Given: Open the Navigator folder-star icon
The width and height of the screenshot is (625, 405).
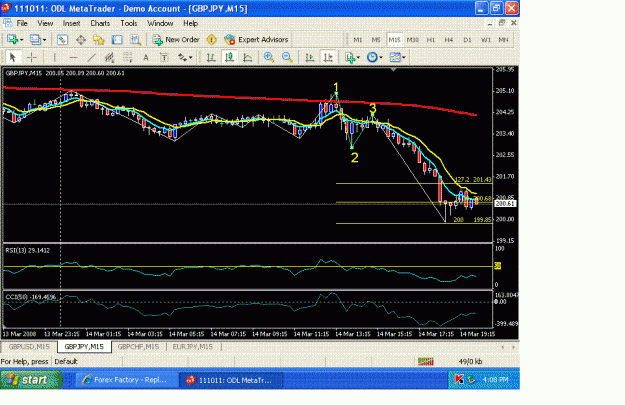Looking at the screenshot, I should 98,39.
